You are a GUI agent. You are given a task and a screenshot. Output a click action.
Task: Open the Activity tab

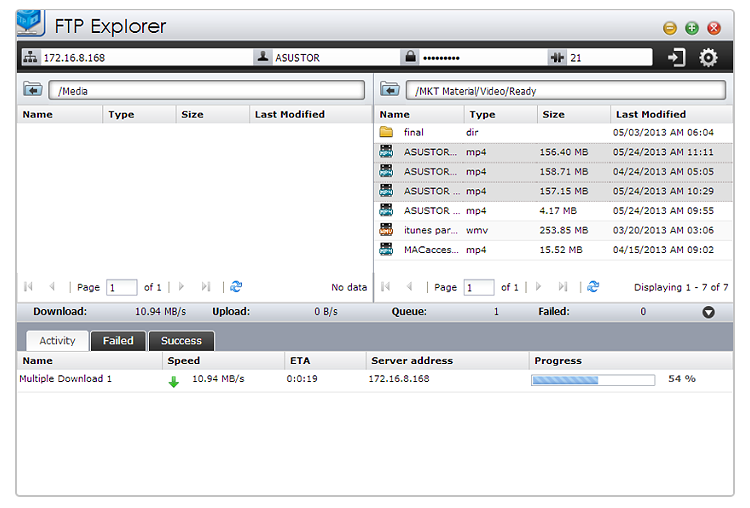(57, 341)
